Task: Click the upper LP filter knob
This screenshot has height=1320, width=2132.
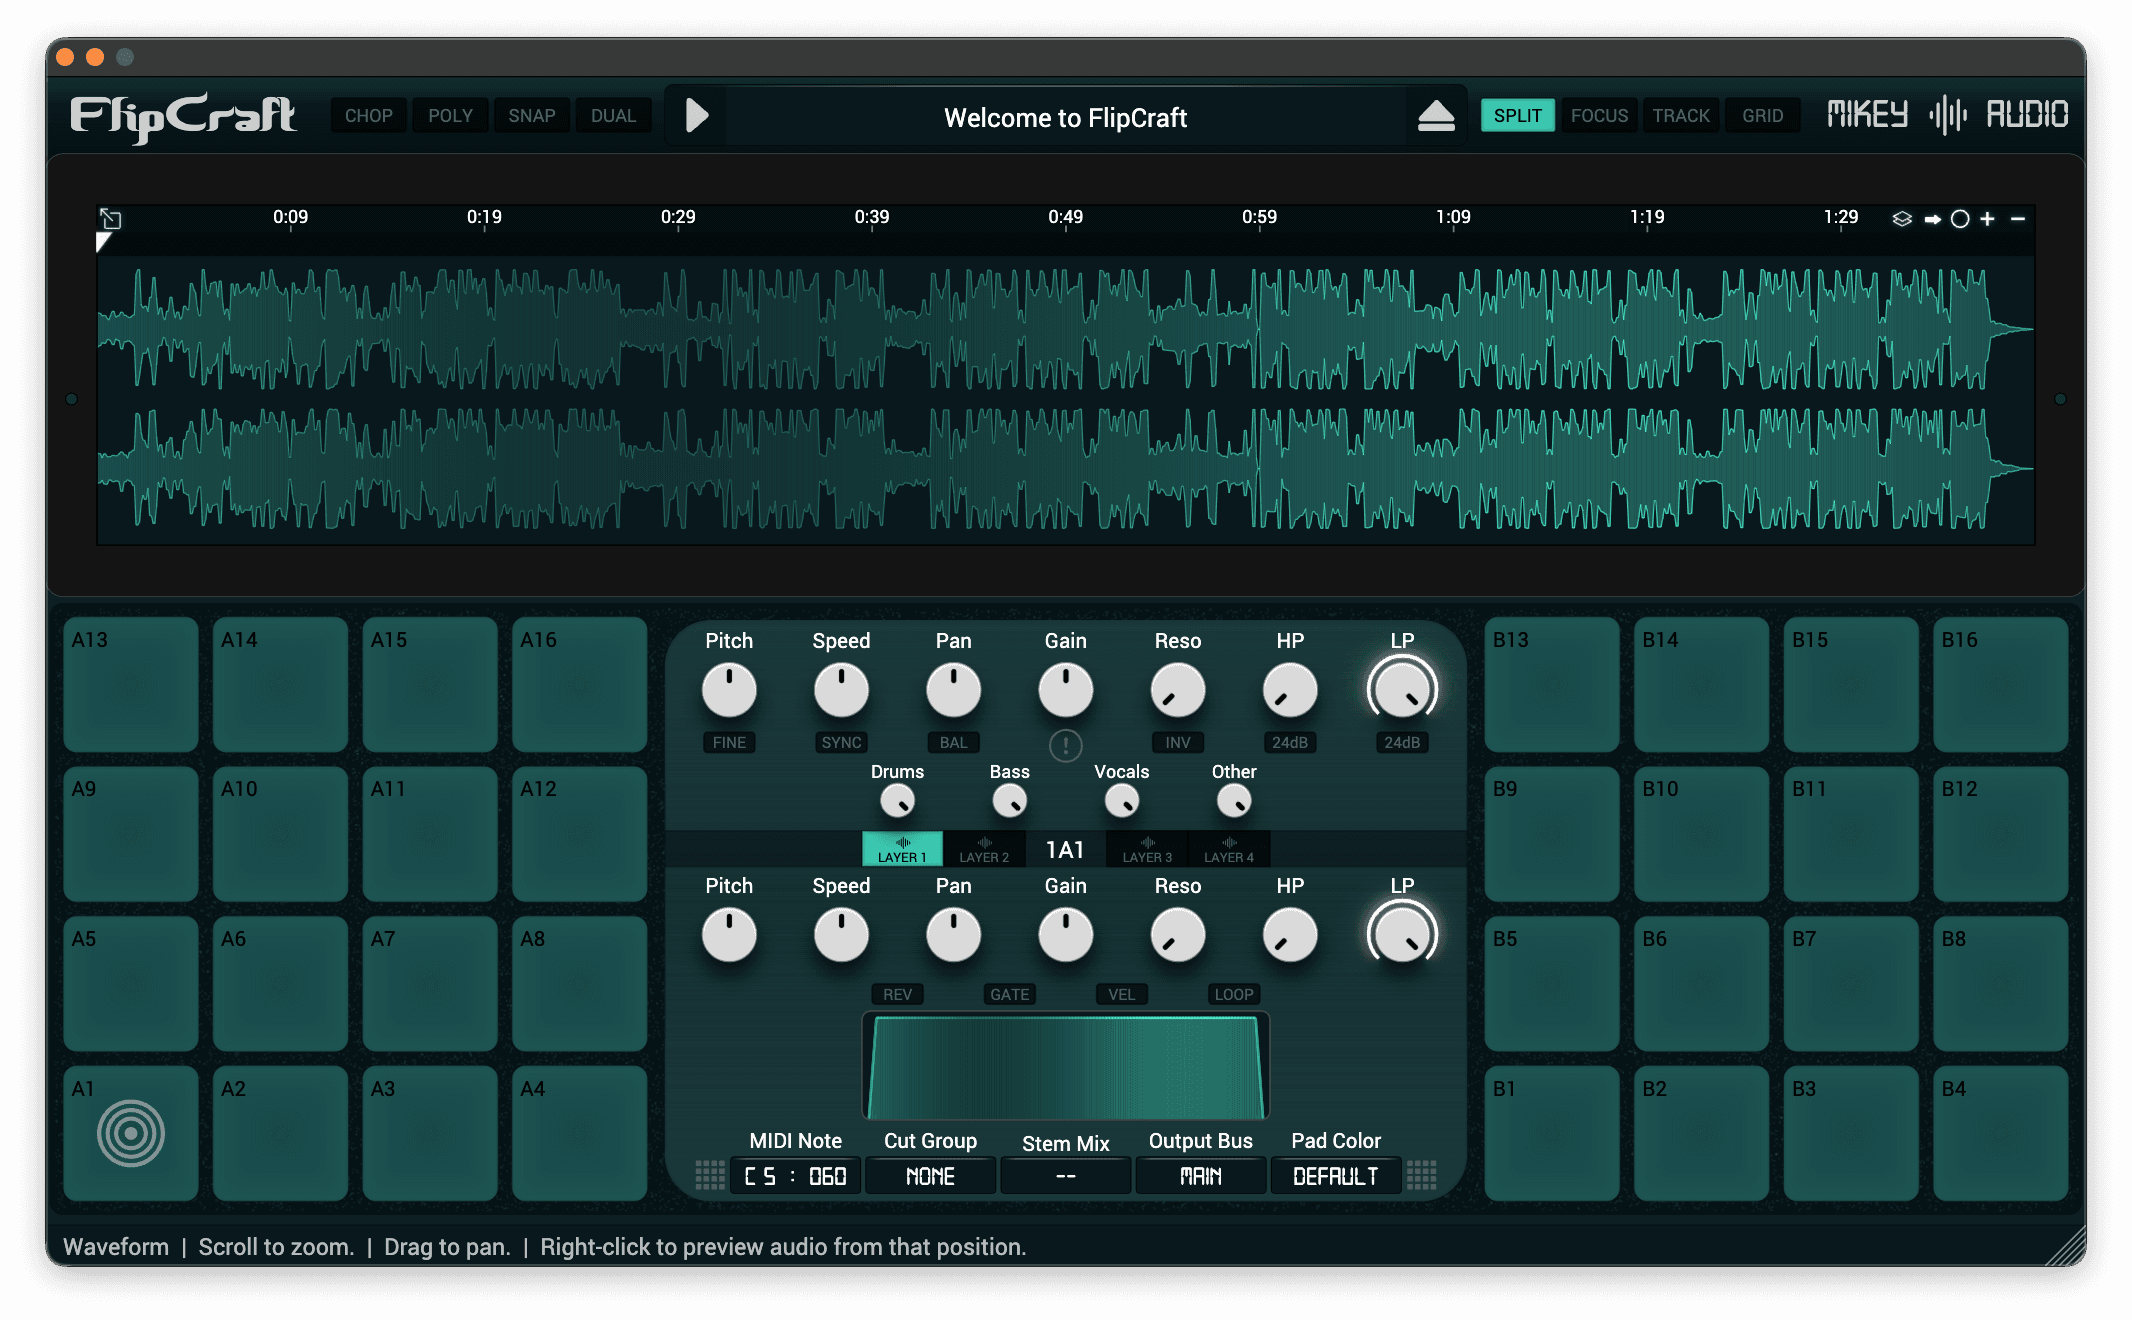Action: click(1402, 690)
